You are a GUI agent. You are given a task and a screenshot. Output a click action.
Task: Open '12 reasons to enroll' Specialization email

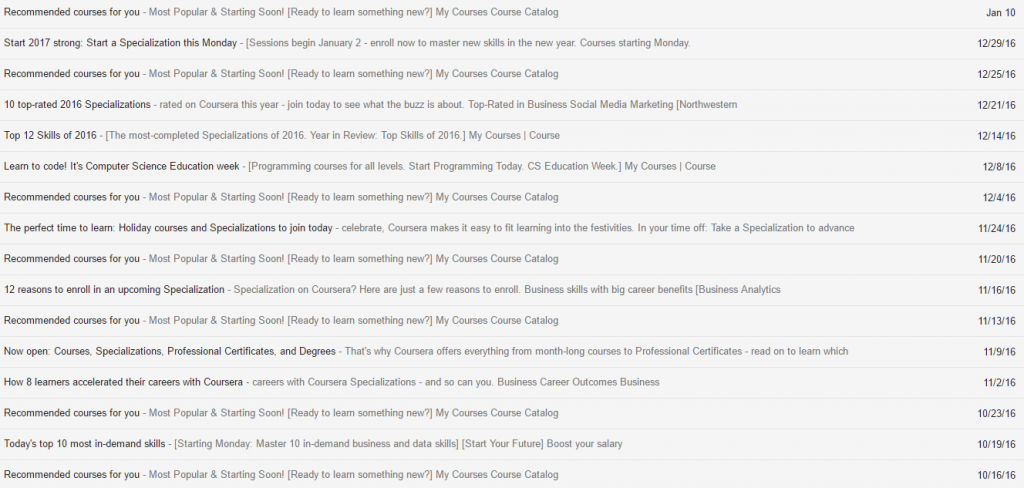click(512, 289)
